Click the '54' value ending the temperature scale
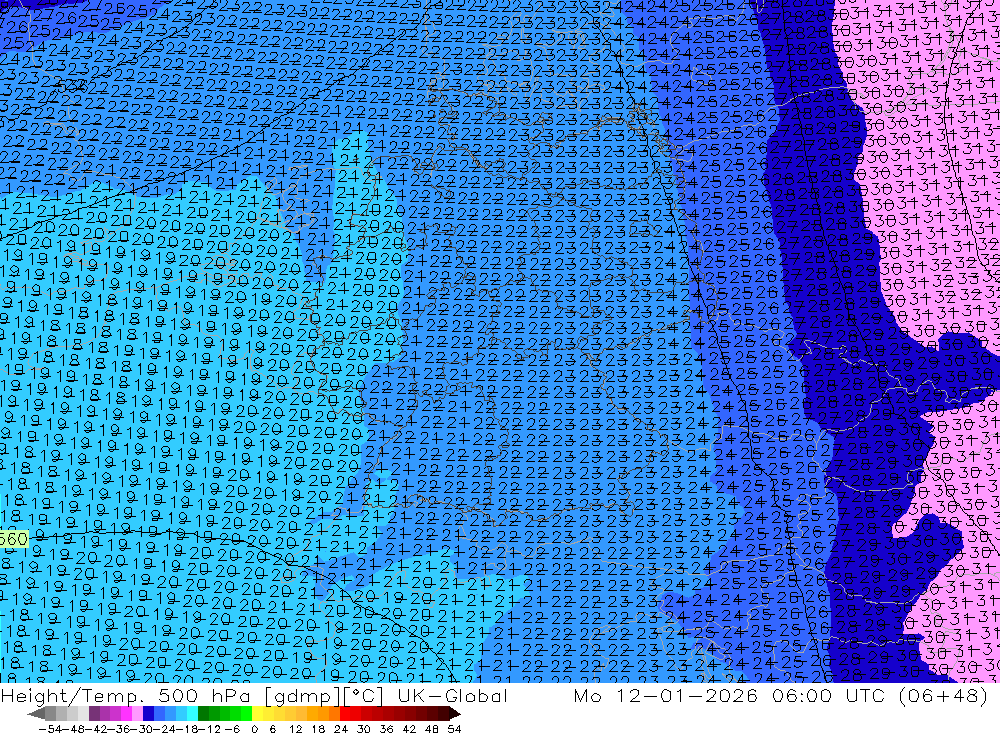The height and width of the screenshot is (733, 1000). (454, 729)
